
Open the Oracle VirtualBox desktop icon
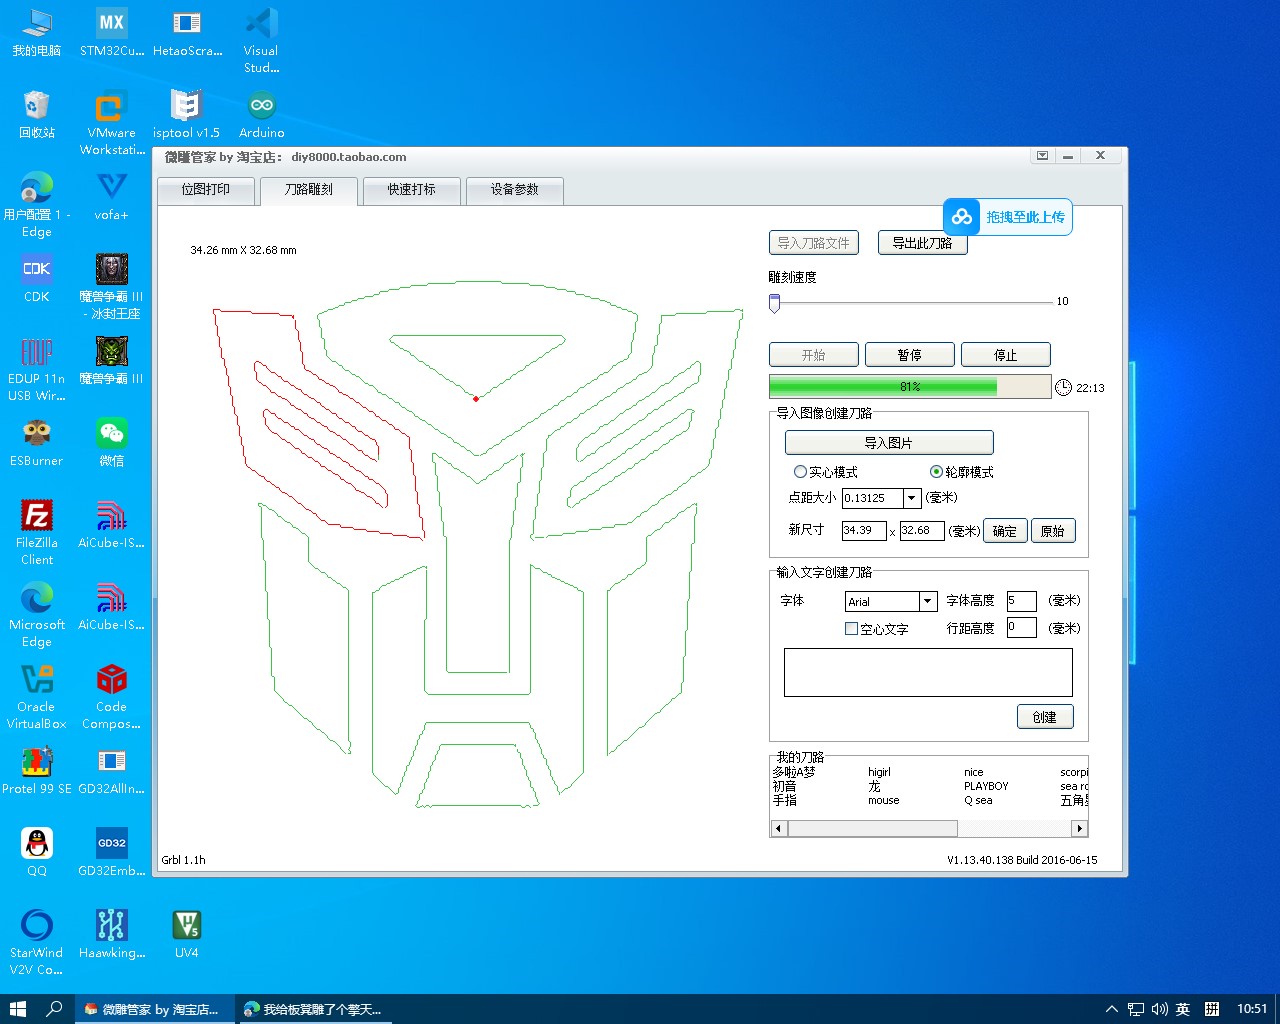tap(36, 681)
